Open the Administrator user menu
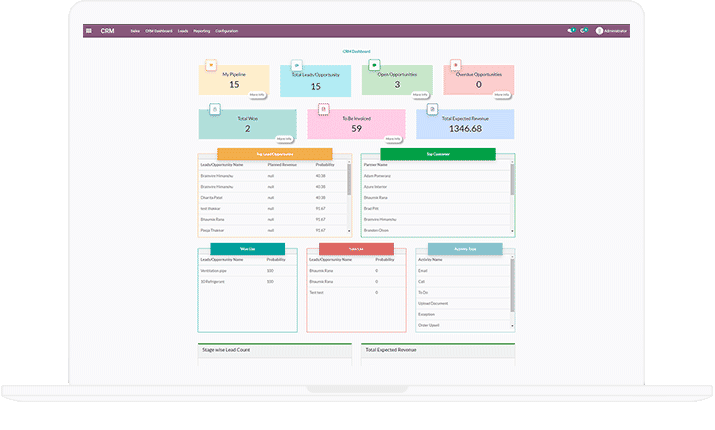Screen dimensions: 715x430 tap(612, 31)
